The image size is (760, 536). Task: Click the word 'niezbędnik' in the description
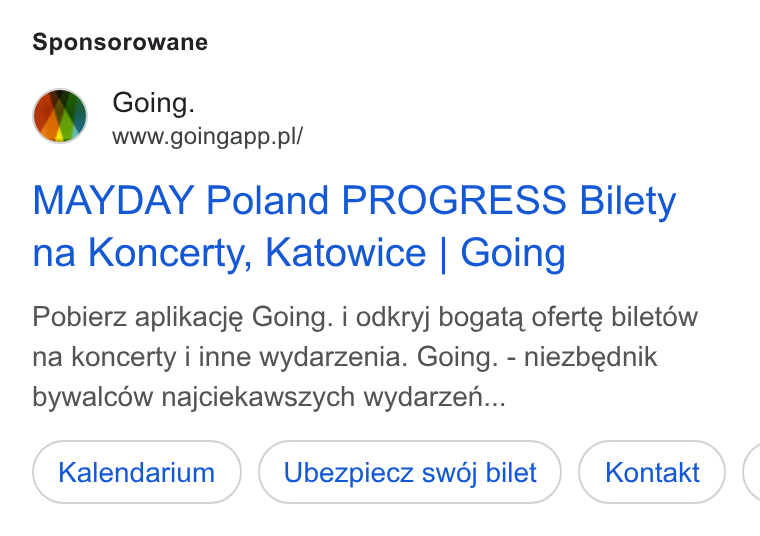click(x=590, y=357)
